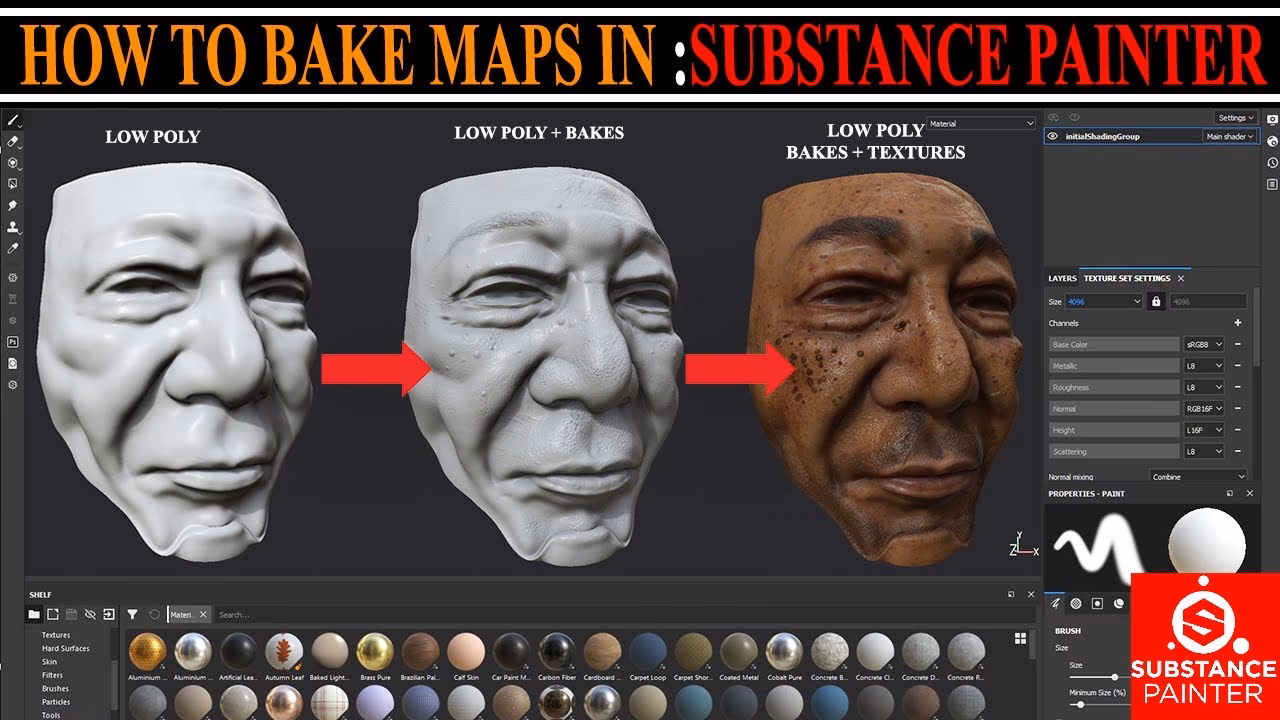The width and height of the screenshot is (1280, 720).
Task: Open the Settings dropdown
Action: 1236,118
